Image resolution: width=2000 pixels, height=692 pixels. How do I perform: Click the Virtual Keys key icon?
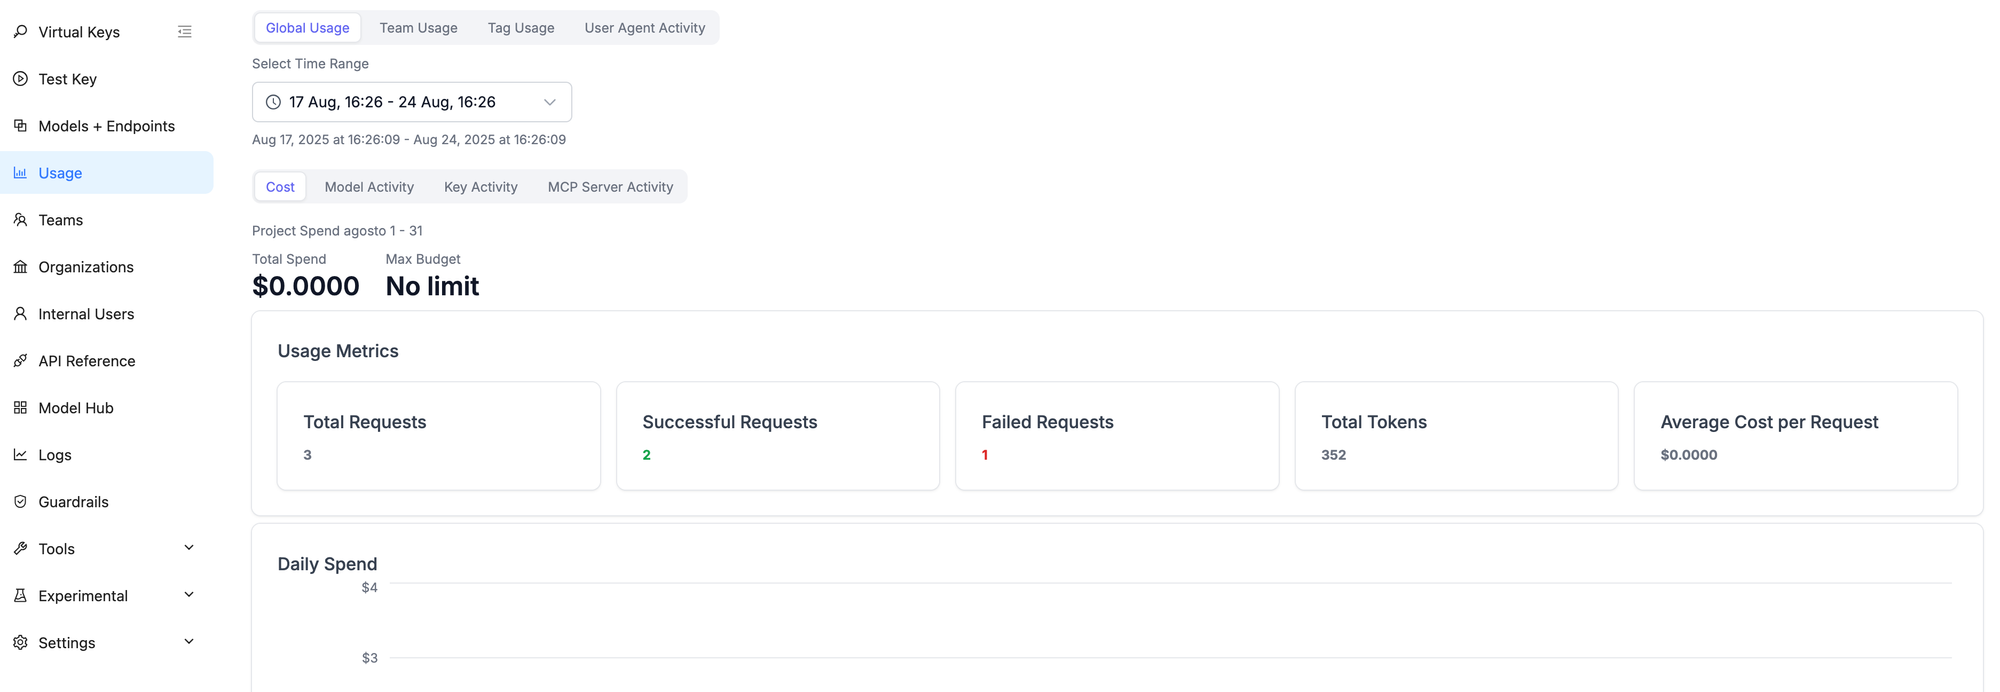point(20,32)
